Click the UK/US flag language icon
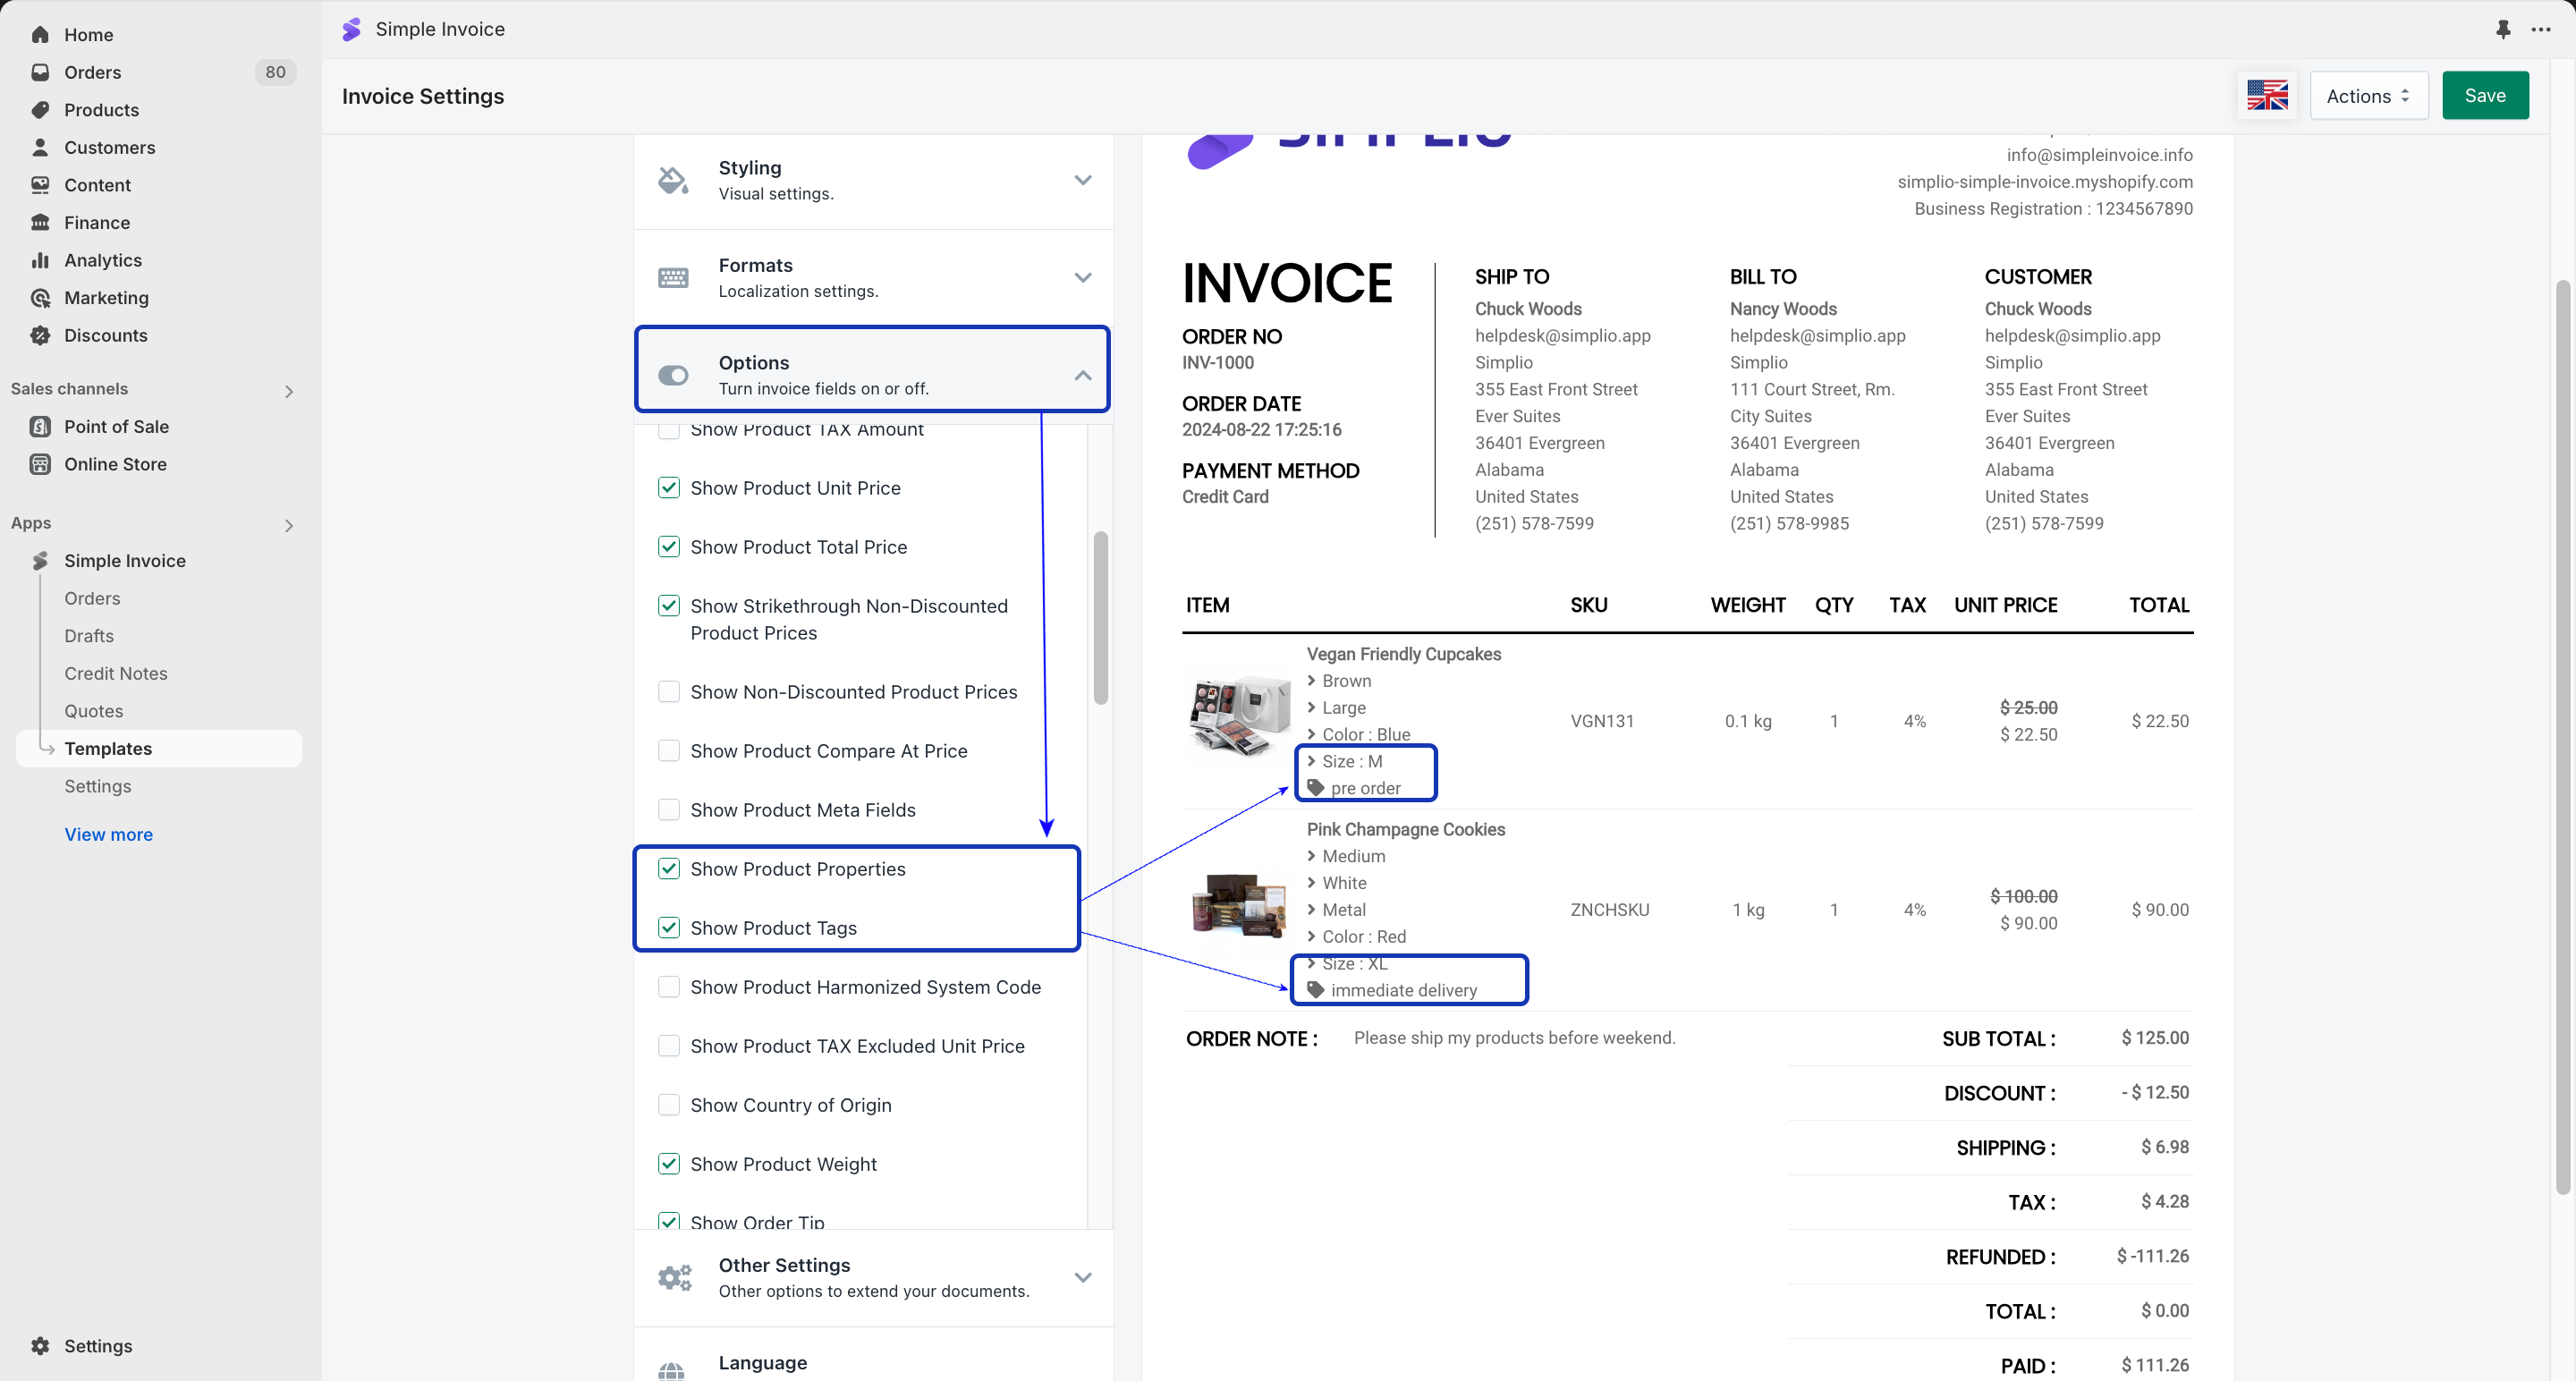This screenshot has width=2576, height=1381. 2267,96
